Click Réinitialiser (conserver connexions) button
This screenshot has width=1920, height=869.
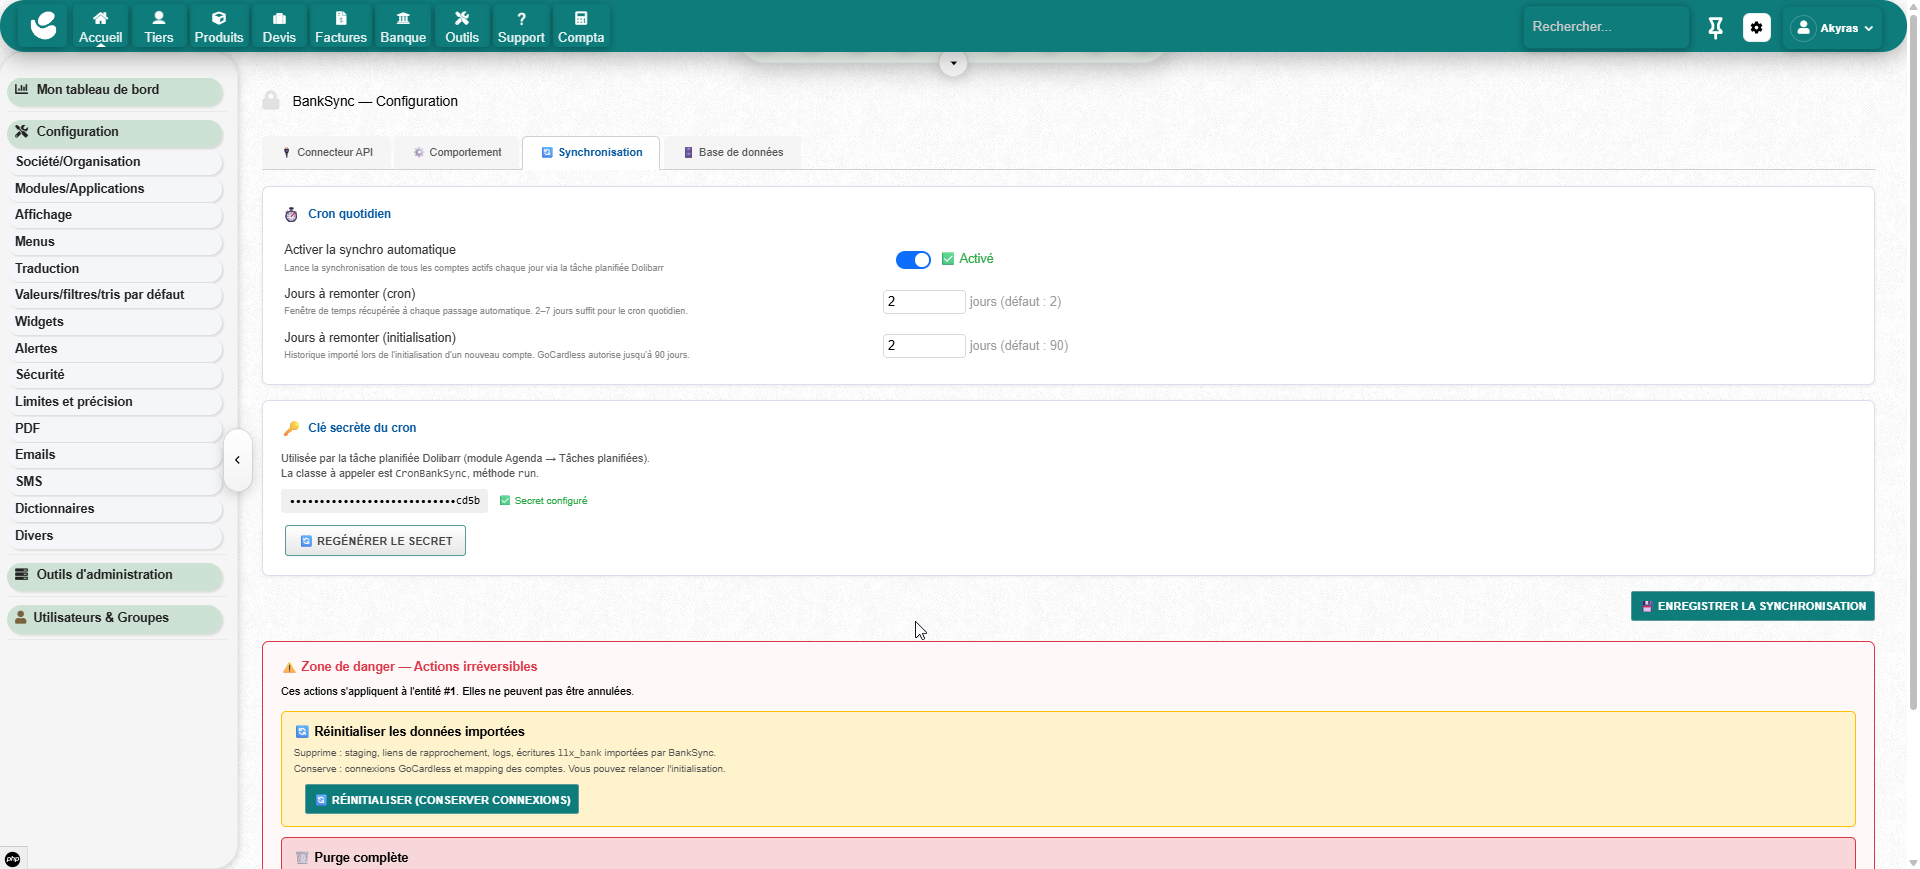[442, 800]
